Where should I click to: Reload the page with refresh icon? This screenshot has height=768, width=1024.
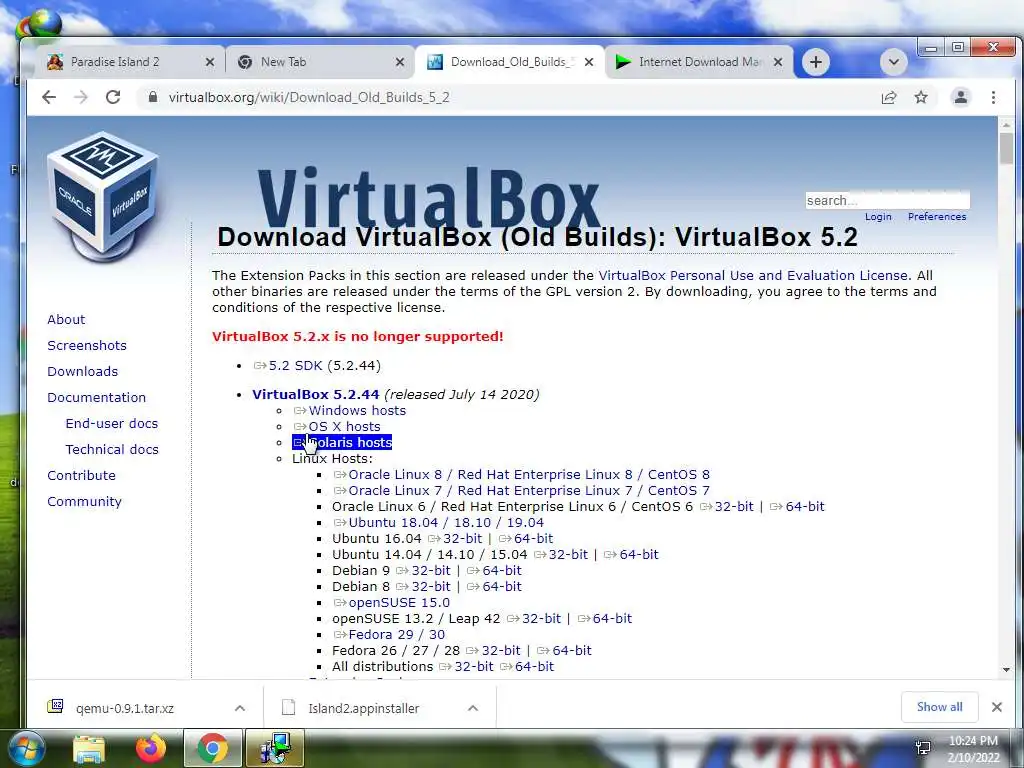pyautogui.click(x=113, y=97)
